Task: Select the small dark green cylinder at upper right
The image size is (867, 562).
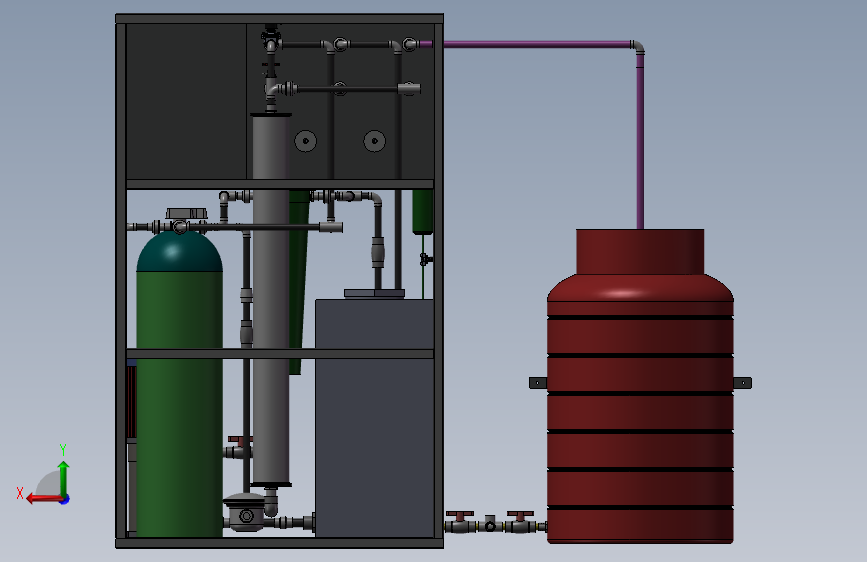Action: click(x=422, y=212)
